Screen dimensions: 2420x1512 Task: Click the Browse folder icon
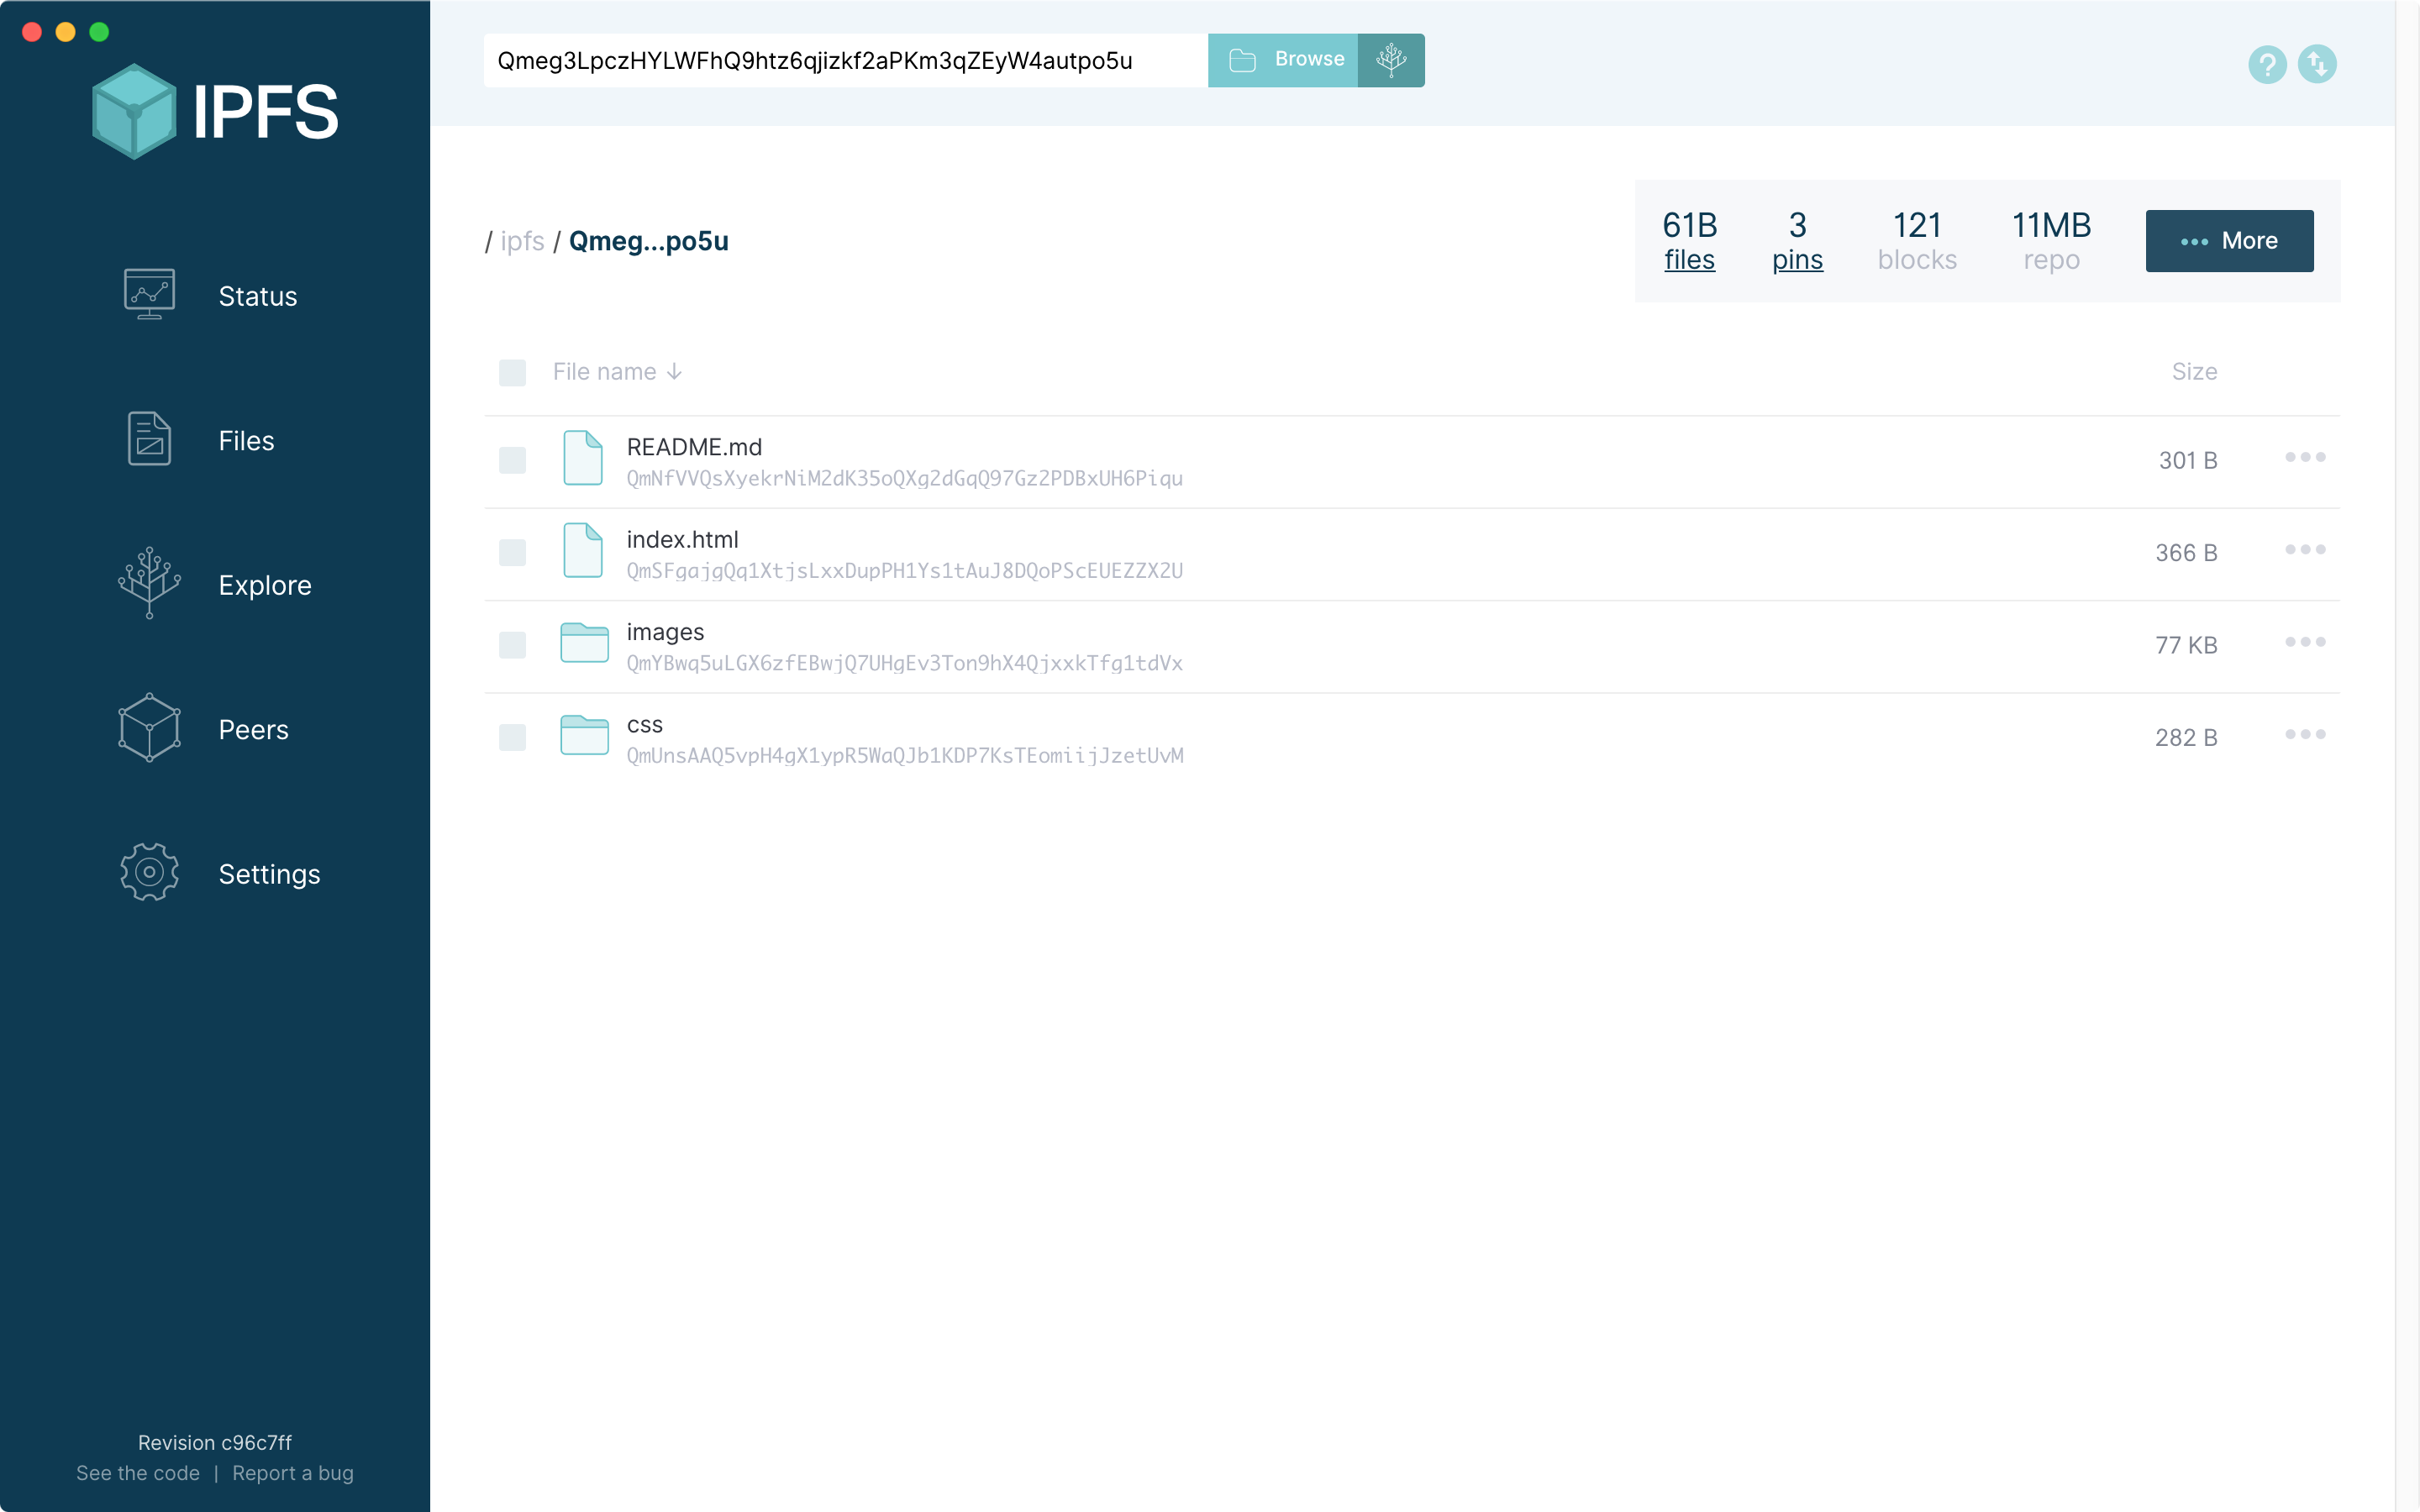1242,60
